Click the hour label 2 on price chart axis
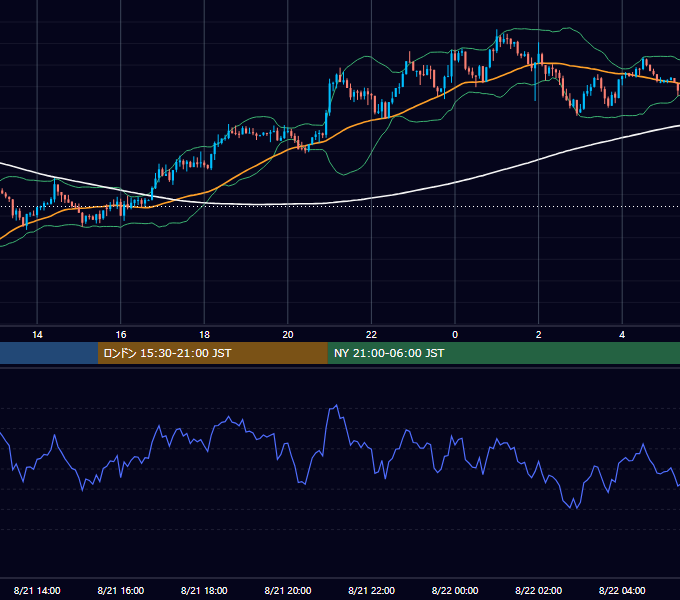The width and height of the screenshot is (680, 600). (x=539, y=335)
